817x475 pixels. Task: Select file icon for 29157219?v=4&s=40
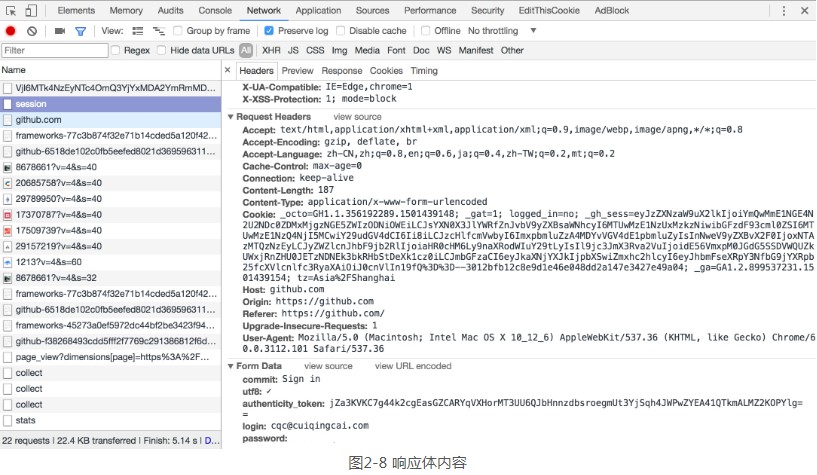[x=7, y=246]
